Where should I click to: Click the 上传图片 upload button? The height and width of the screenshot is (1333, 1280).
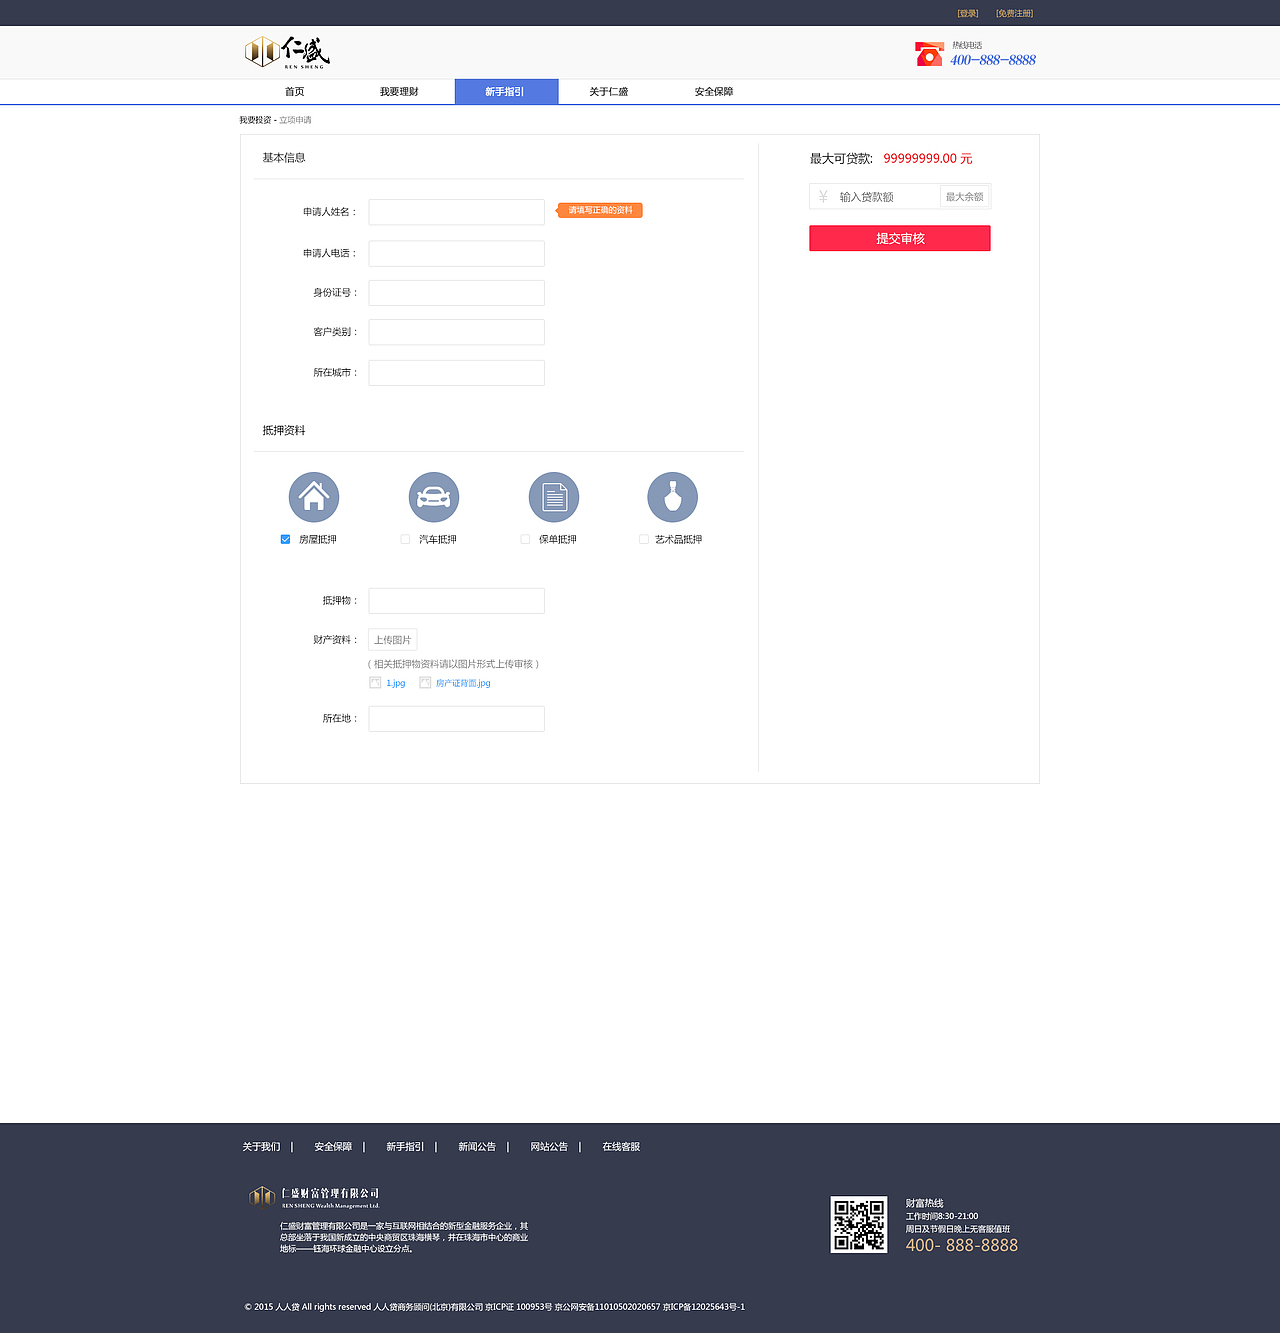click(393, 640)
